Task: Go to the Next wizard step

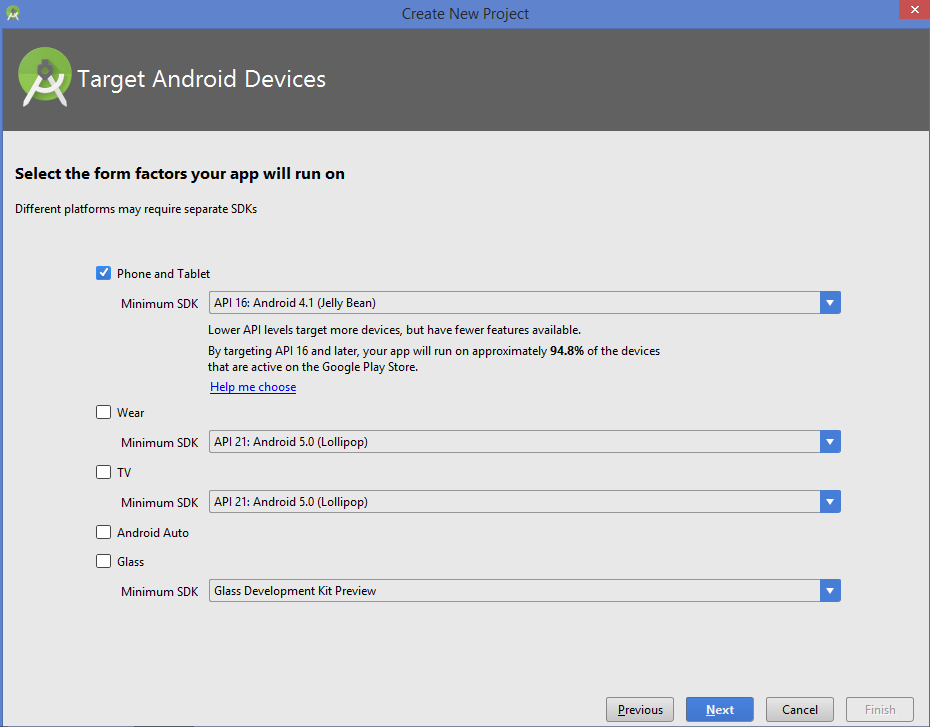Action: [720, 710]
